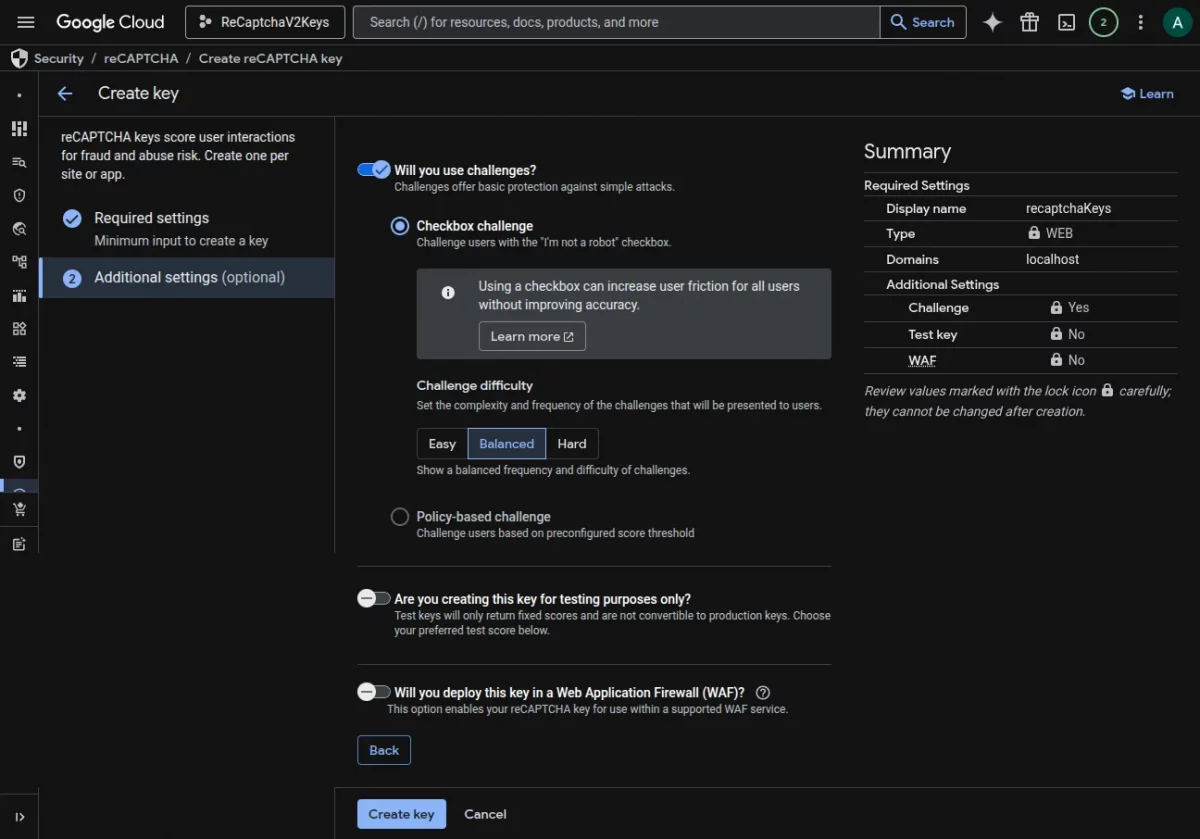This screenshot has height=839, width=1200.
Task: Open the dashboard grid icon in sidebar
Action: [19, 128]
